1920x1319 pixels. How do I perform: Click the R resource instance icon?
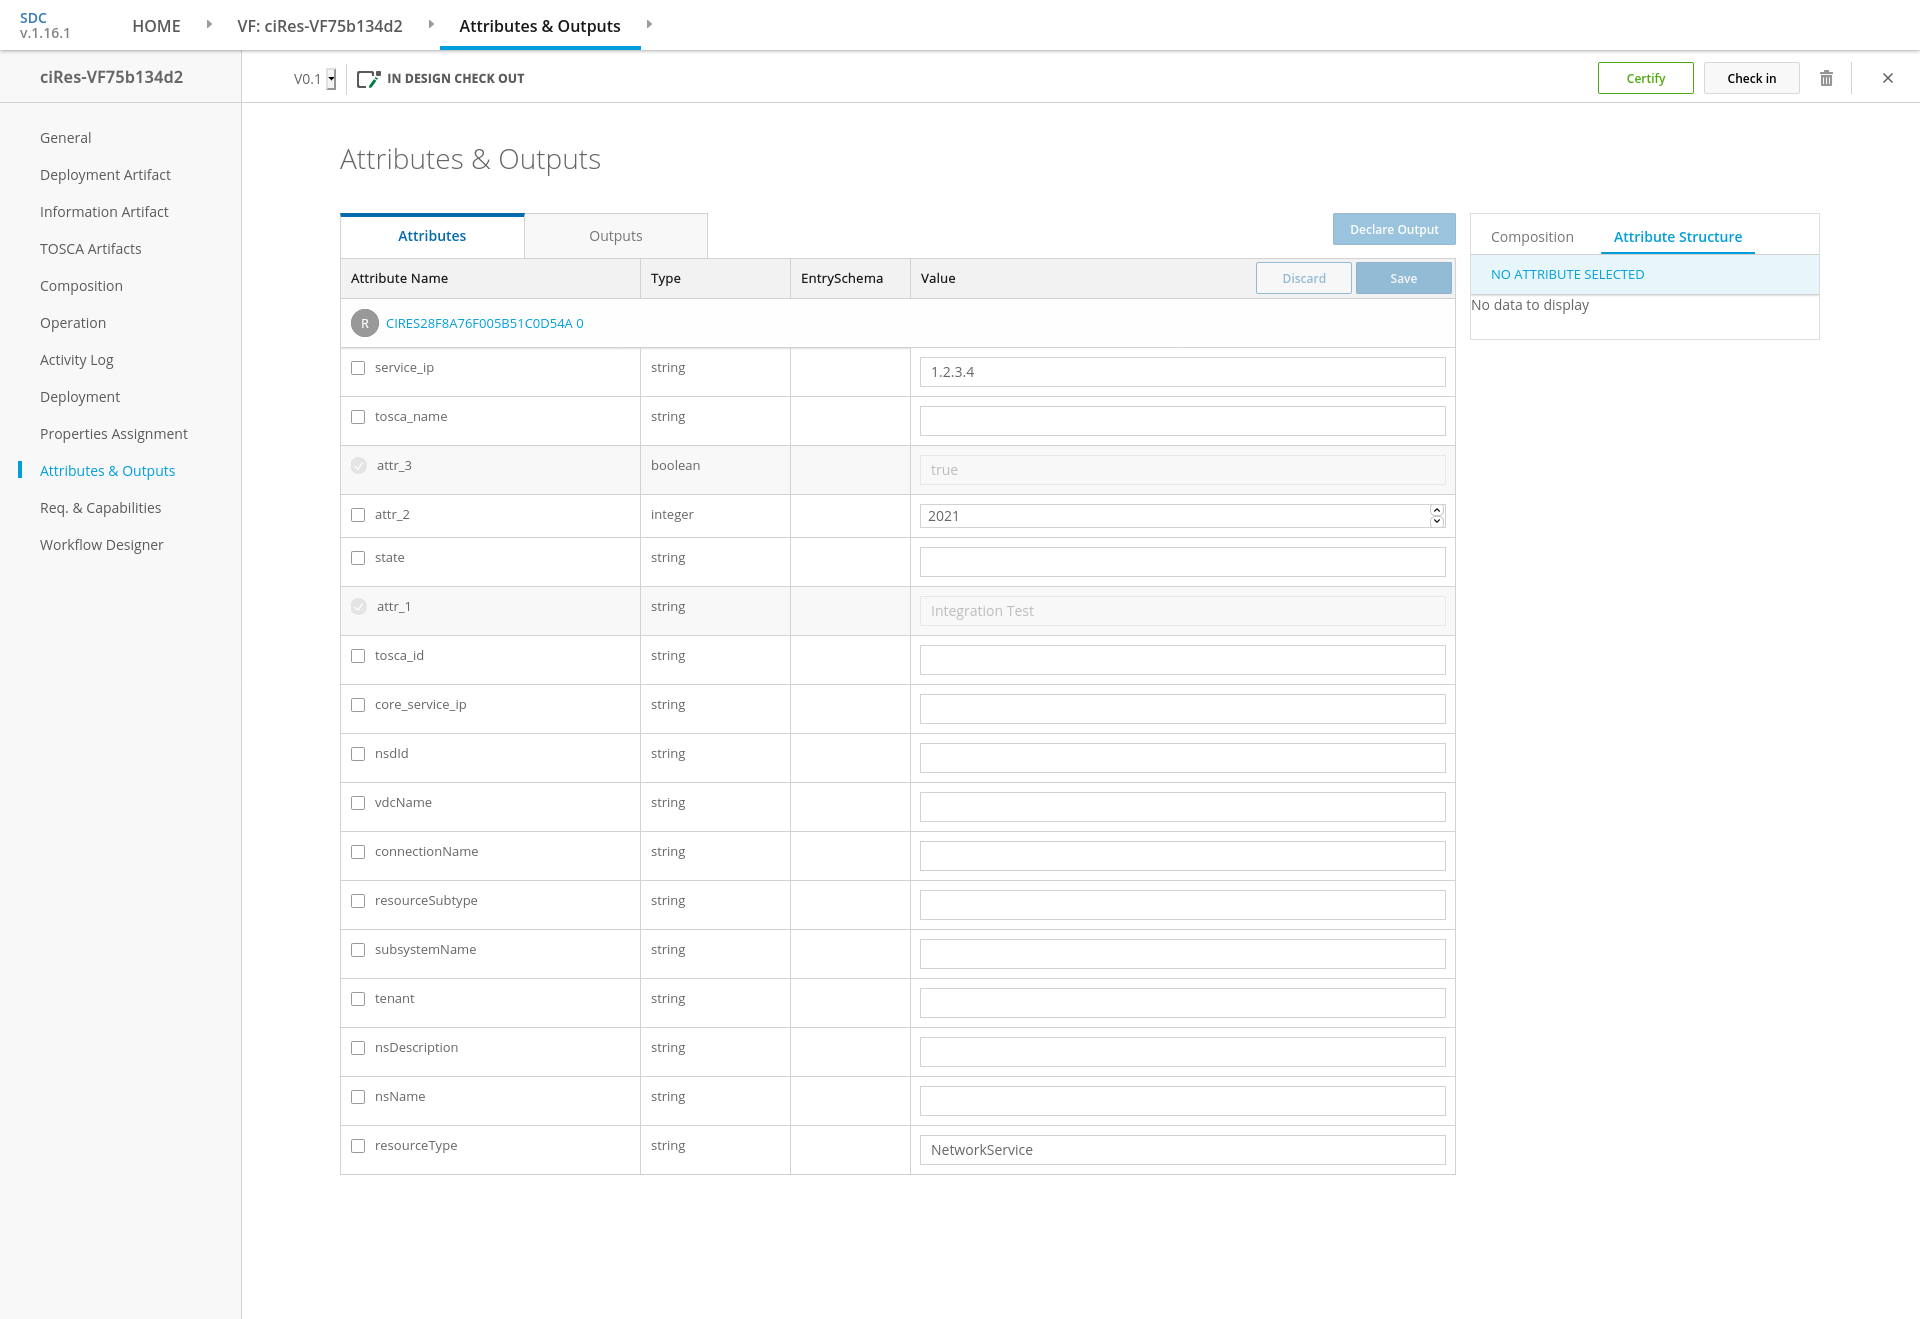[364, 323]
